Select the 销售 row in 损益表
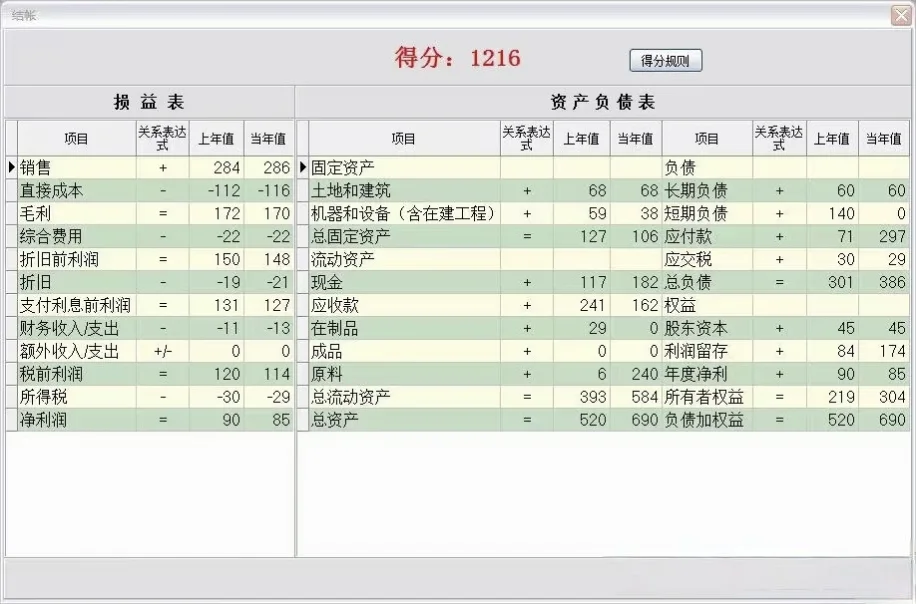The image size is (916, 604). pos(150,168)
